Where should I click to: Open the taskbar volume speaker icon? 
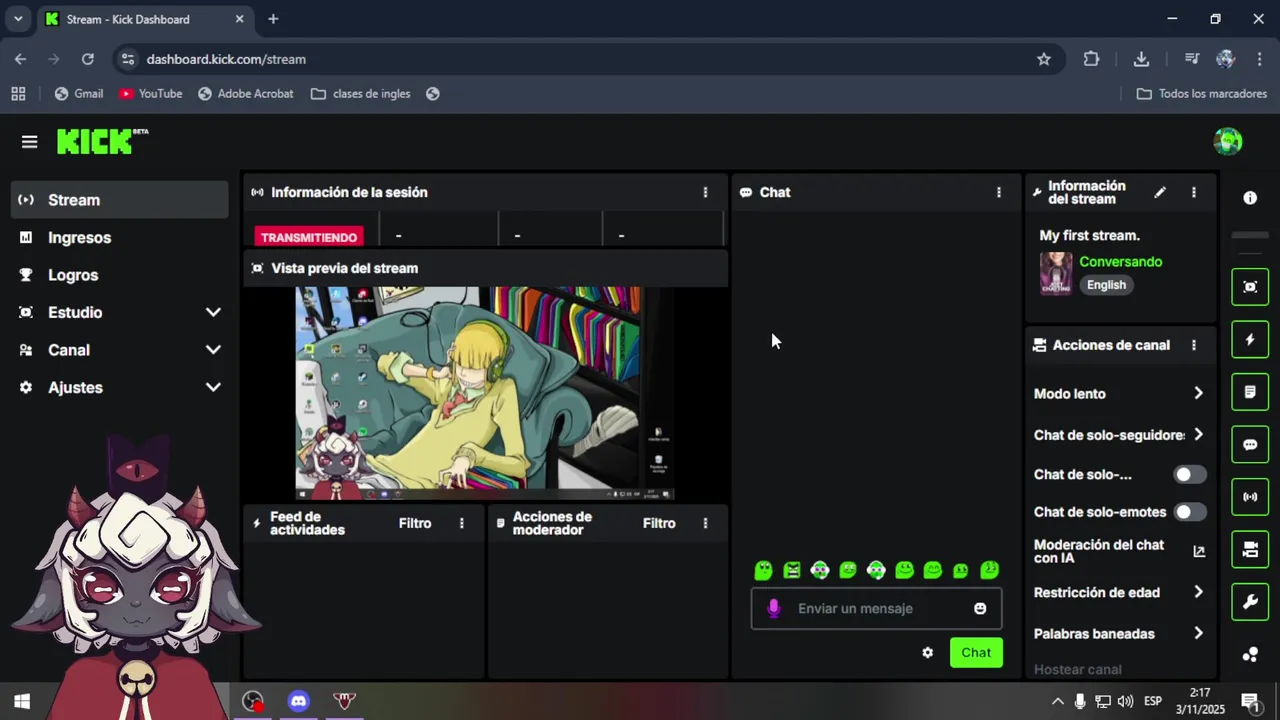tap(1126, 701)
